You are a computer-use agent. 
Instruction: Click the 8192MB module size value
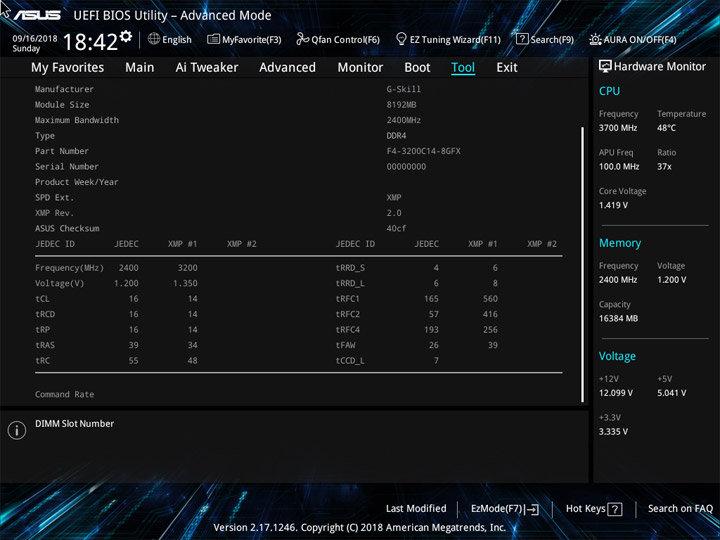point(401,105)
